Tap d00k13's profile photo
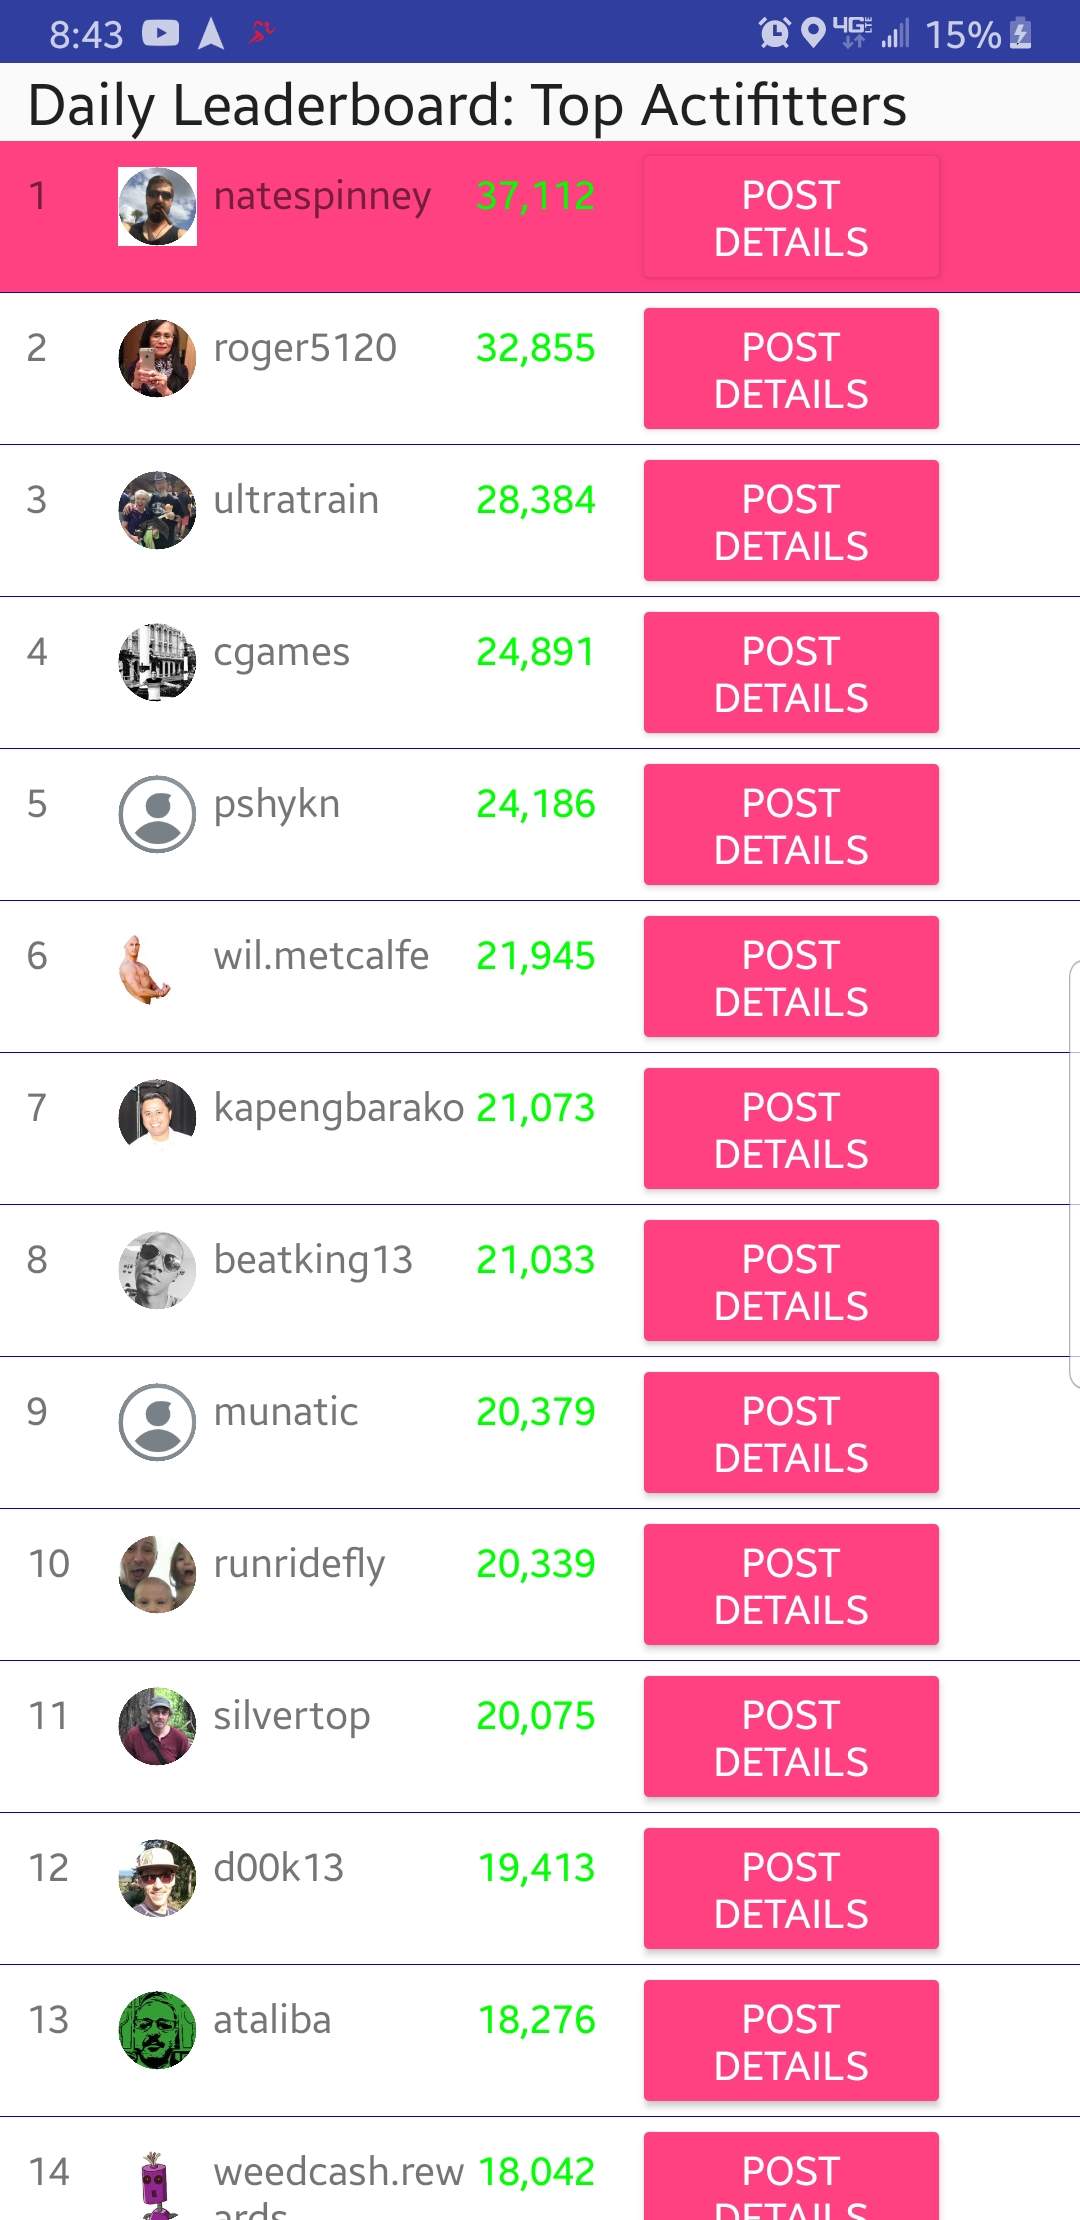1080x2220 pixels. [x=157, y=1878]
